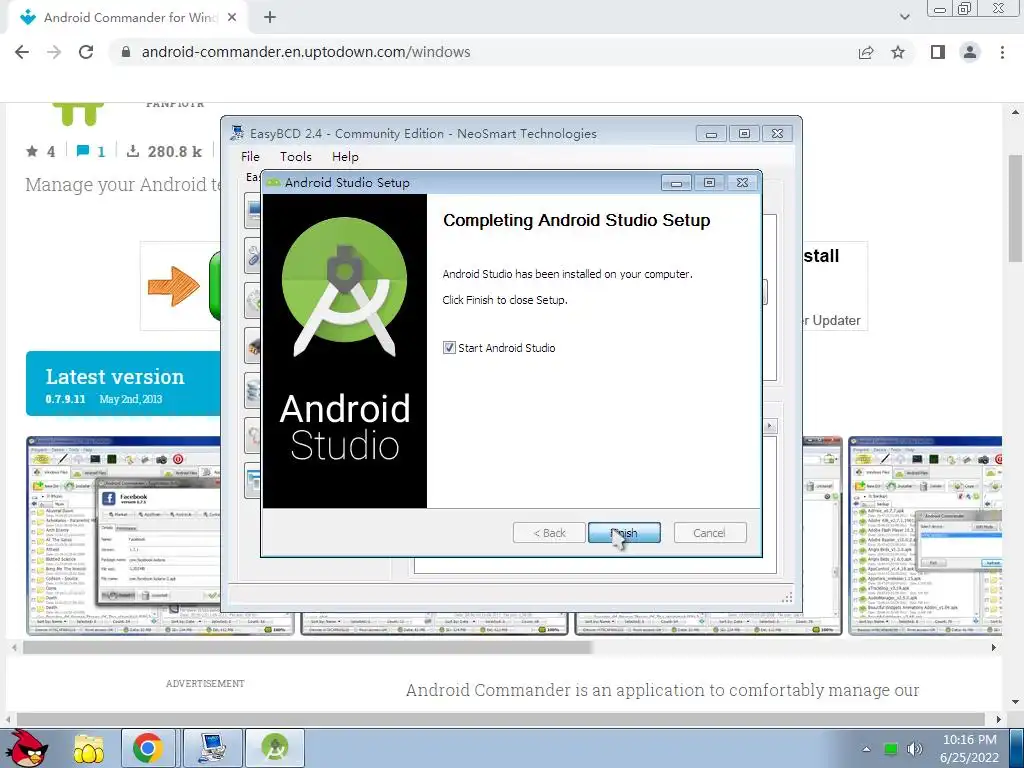Click the green tray status icon
This screenshot has height=768, width=1024.
point(890,749)
